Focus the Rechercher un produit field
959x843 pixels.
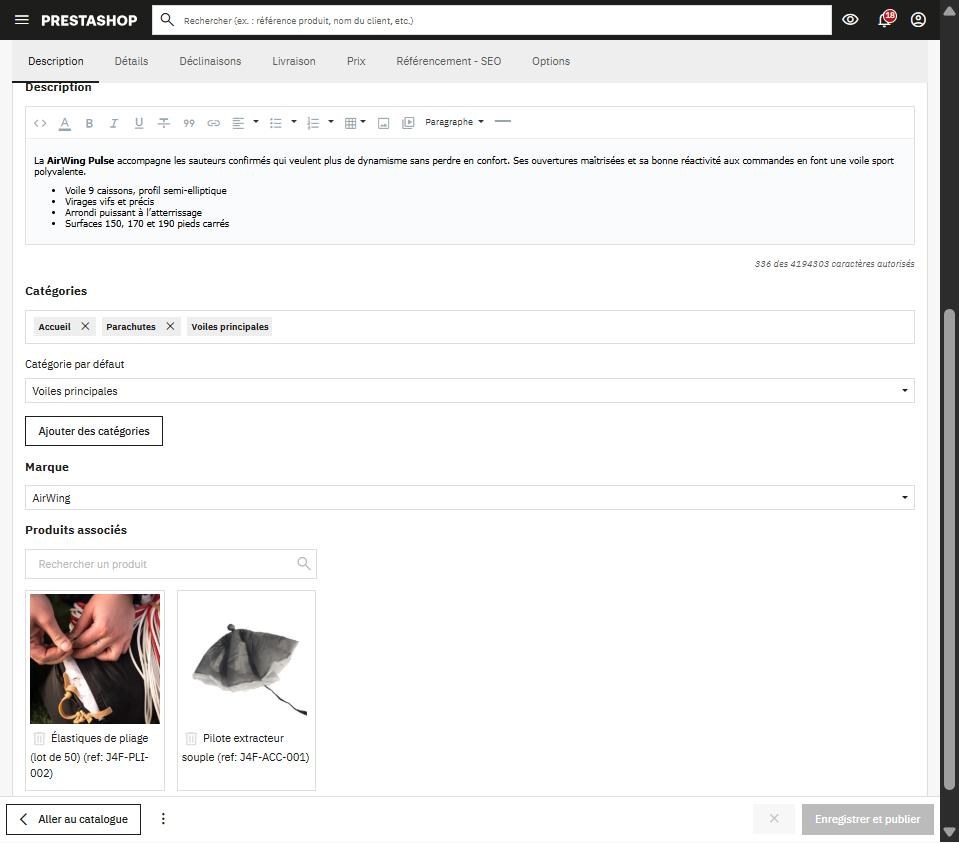point(171,564)
